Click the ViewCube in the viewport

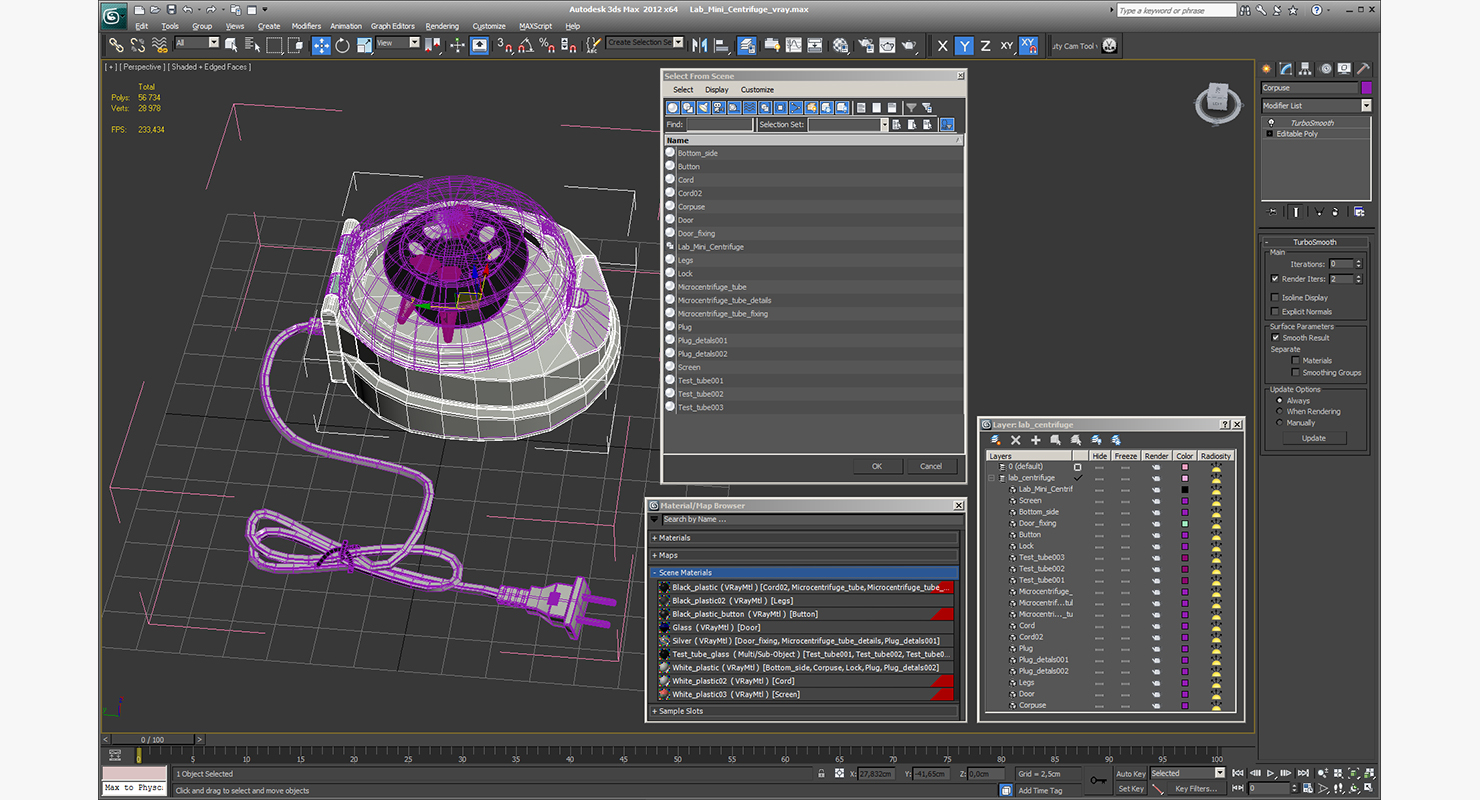pos(1218,100)
